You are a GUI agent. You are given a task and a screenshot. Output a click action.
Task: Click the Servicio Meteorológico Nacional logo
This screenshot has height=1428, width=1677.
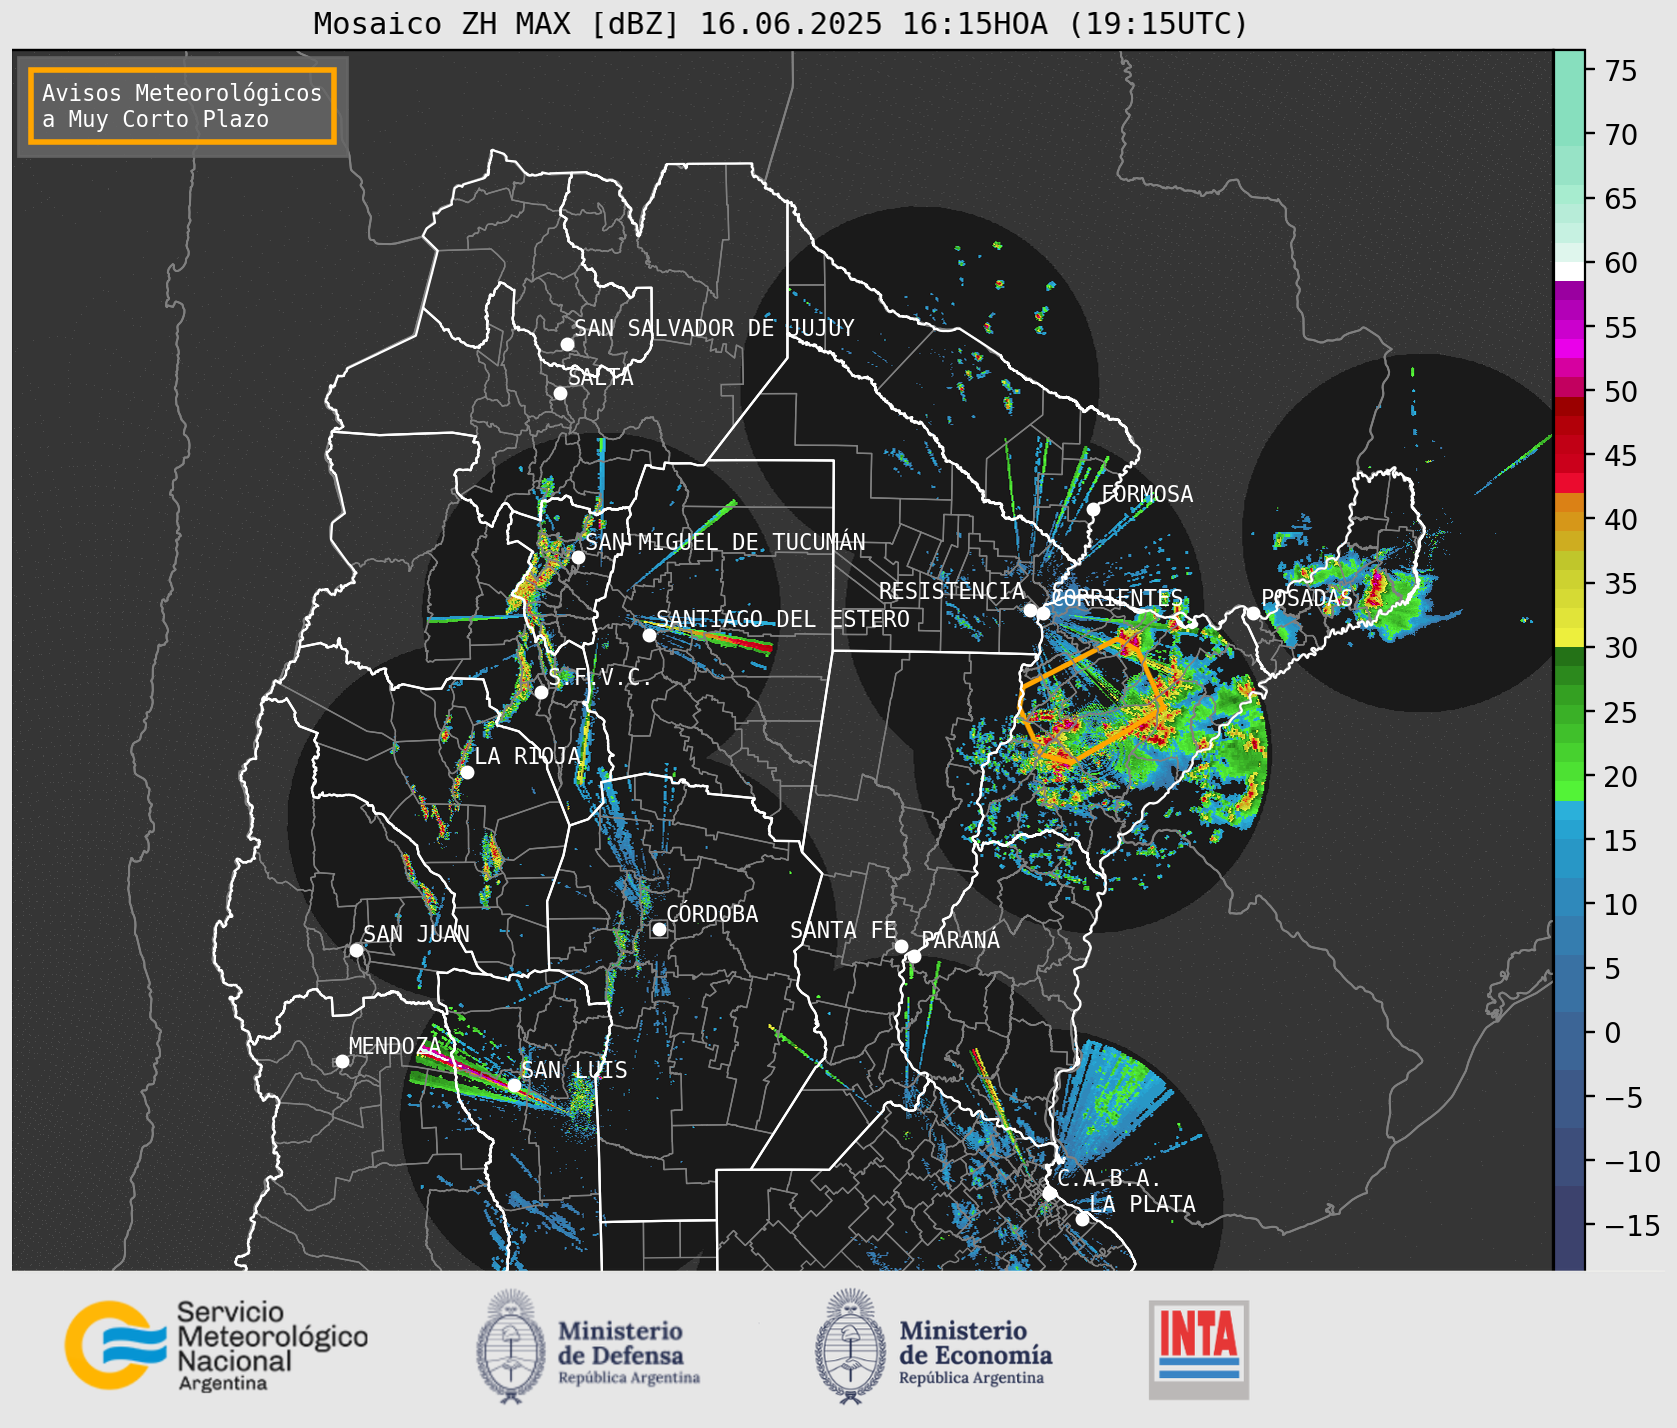point(216,1345)
